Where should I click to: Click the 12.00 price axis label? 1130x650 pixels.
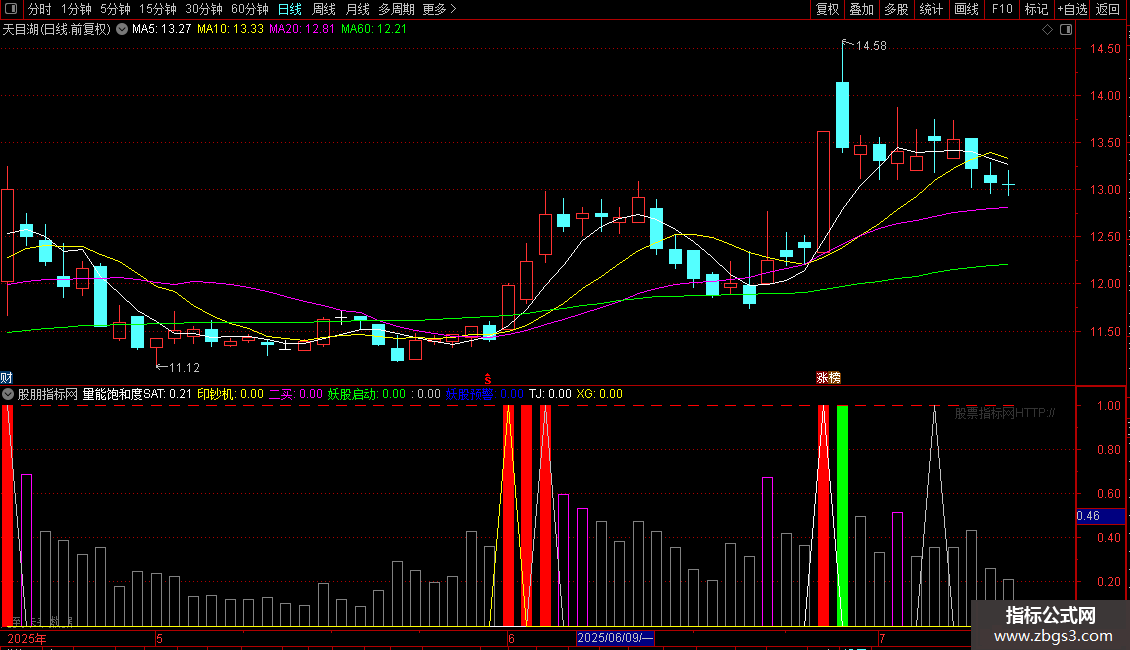pyautogui.click(x=1105, y=284)
